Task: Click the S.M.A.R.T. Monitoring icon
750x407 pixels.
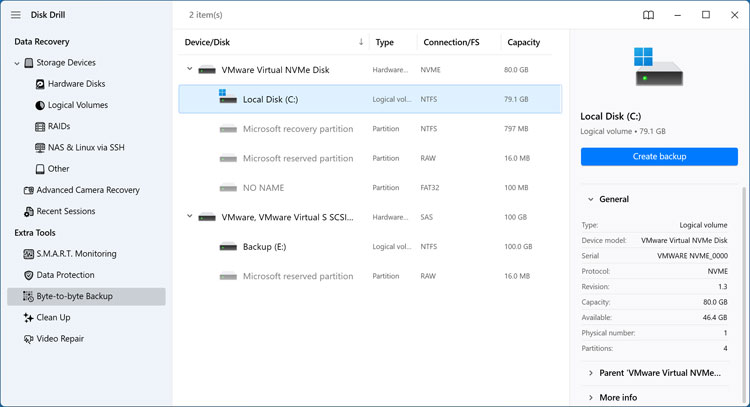Action: 29,254
